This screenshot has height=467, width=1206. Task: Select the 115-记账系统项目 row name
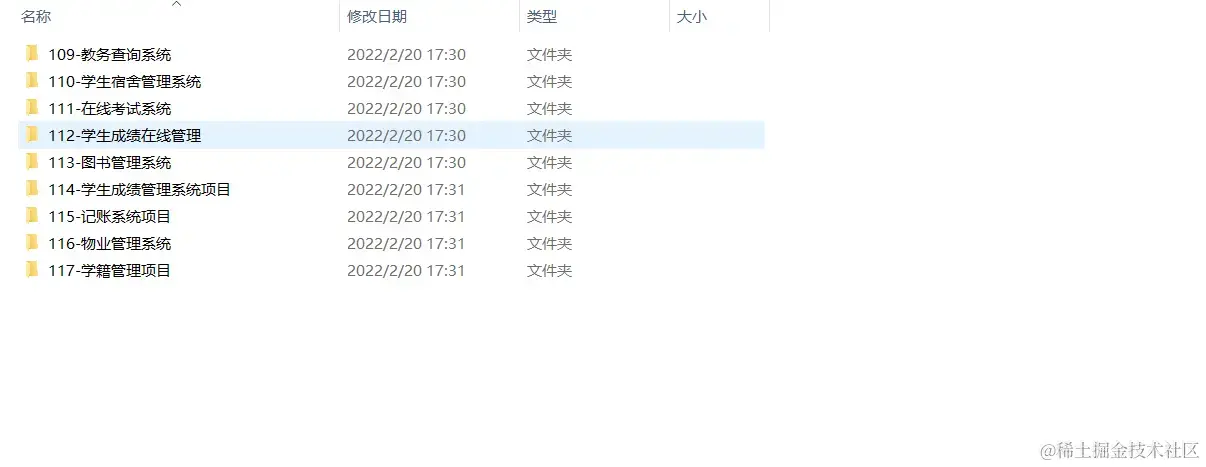click(110, 216)
